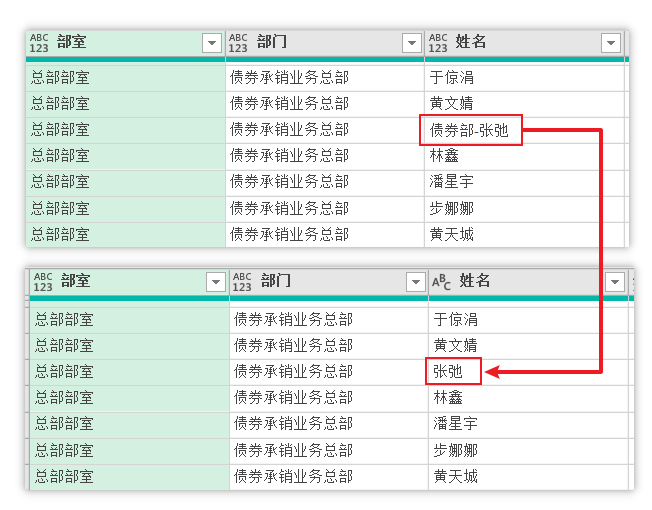Click name 于倞涓 in lower table
Image resolution: width=652 pixels, height=510 pixels.
(456, 320)
